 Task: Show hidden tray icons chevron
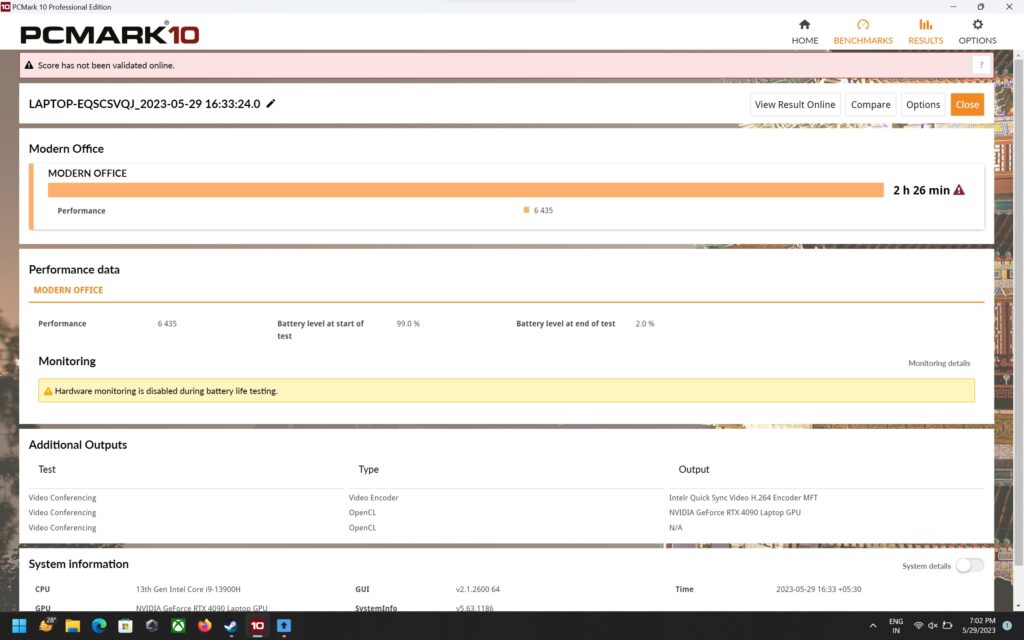[872, 626]
